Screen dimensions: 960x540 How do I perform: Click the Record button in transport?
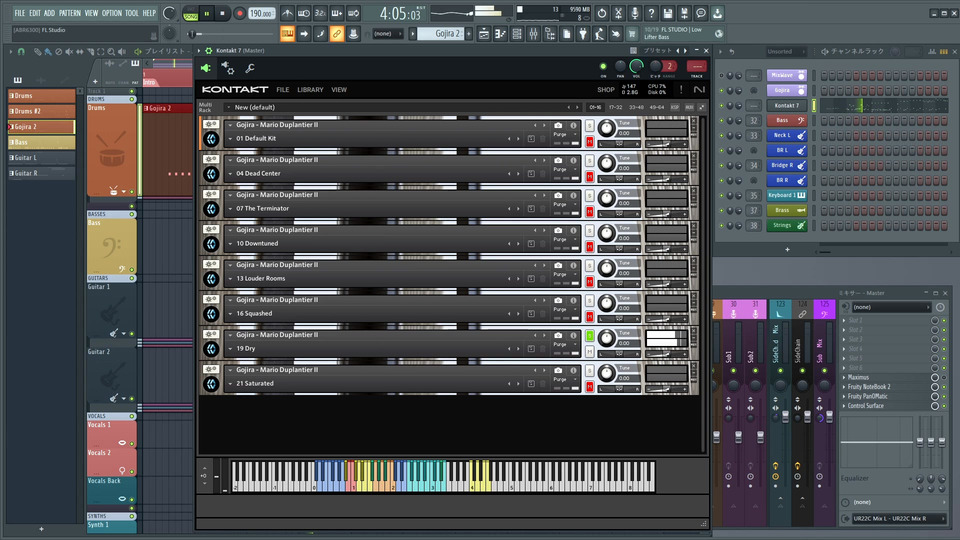[239, 13]
